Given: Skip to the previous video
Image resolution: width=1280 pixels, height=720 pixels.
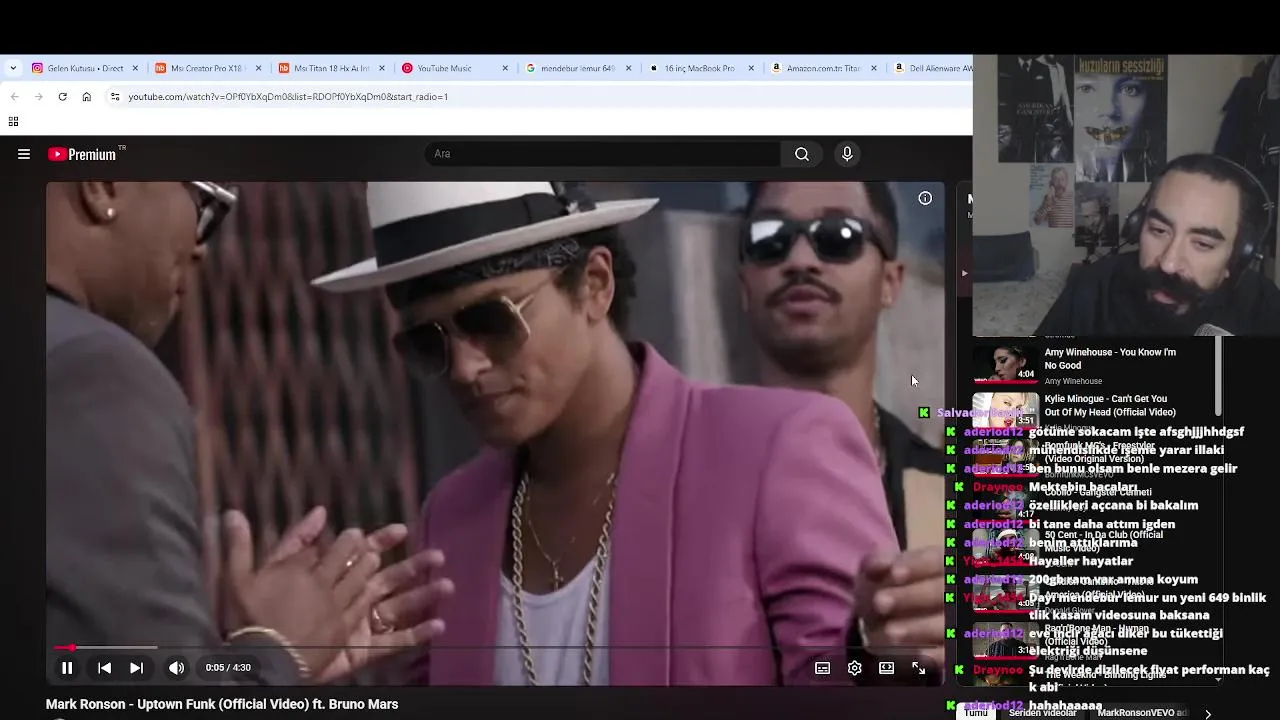Looking at the screenshot, I should [104, 668].
